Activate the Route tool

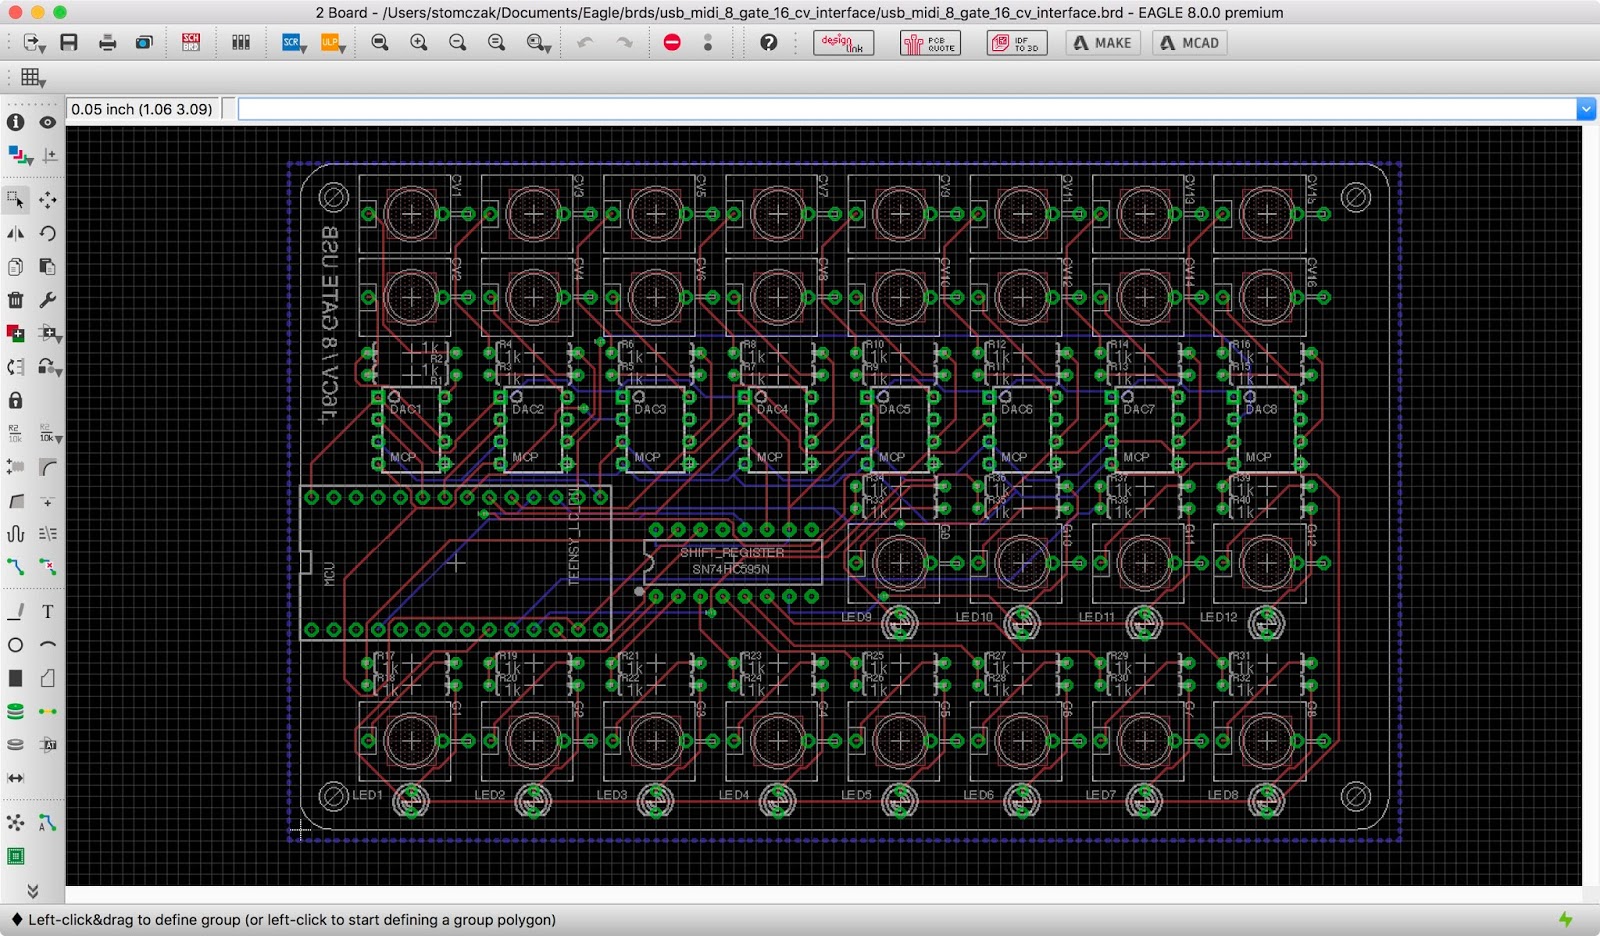point(16,567)
